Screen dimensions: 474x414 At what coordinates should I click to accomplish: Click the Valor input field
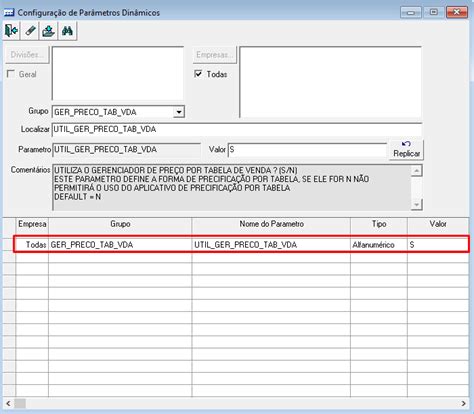(307, 150)
